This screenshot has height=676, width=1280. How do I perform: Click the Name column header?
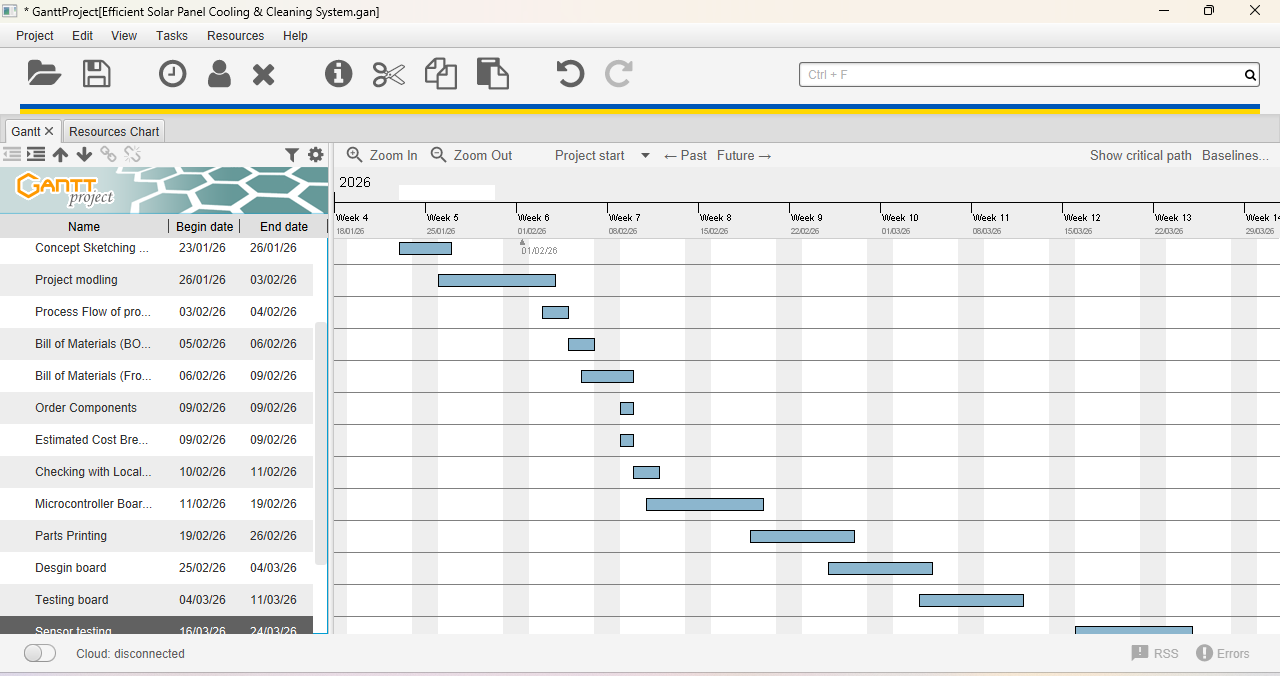(84, 227)
